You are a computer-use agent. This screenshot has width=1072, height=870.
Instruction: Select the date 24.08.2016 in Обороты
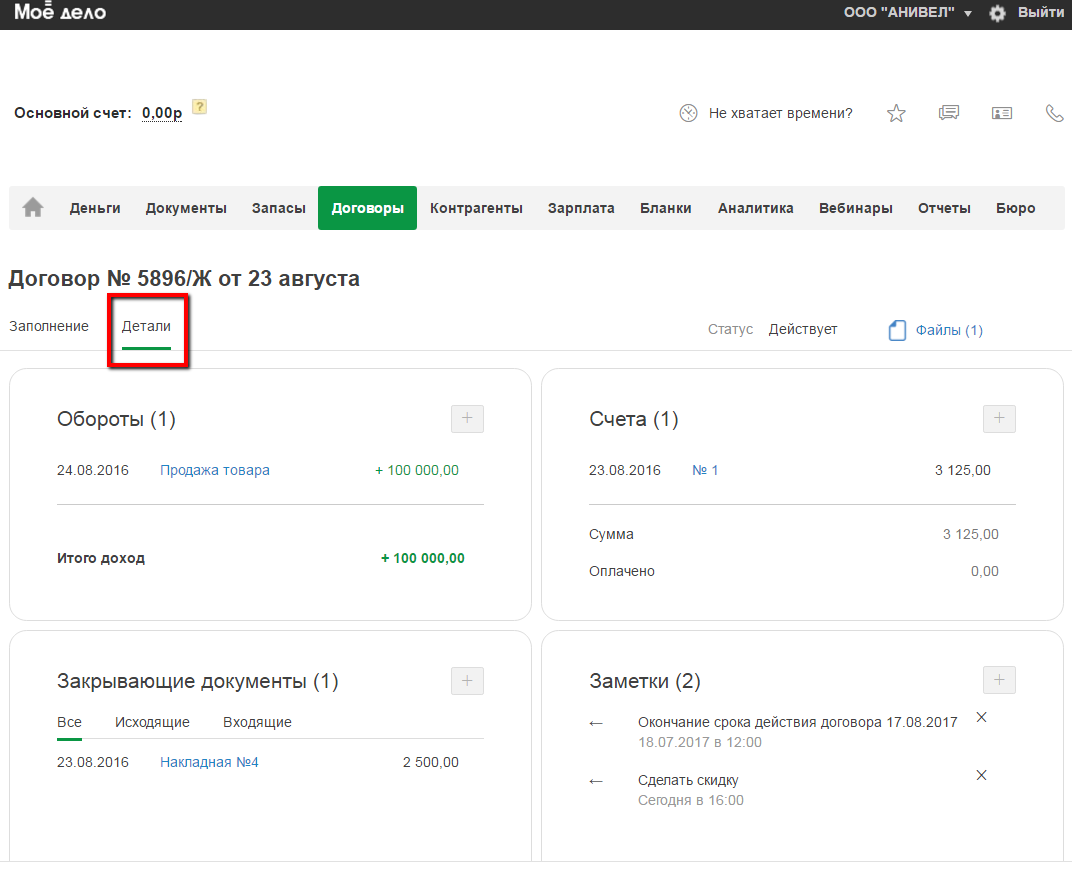tap(92, 470)
